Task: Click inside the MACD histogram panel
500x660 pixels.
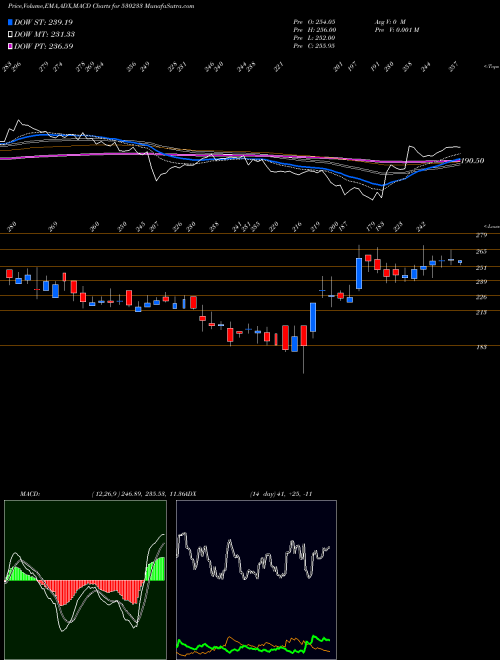Action: 85,580
